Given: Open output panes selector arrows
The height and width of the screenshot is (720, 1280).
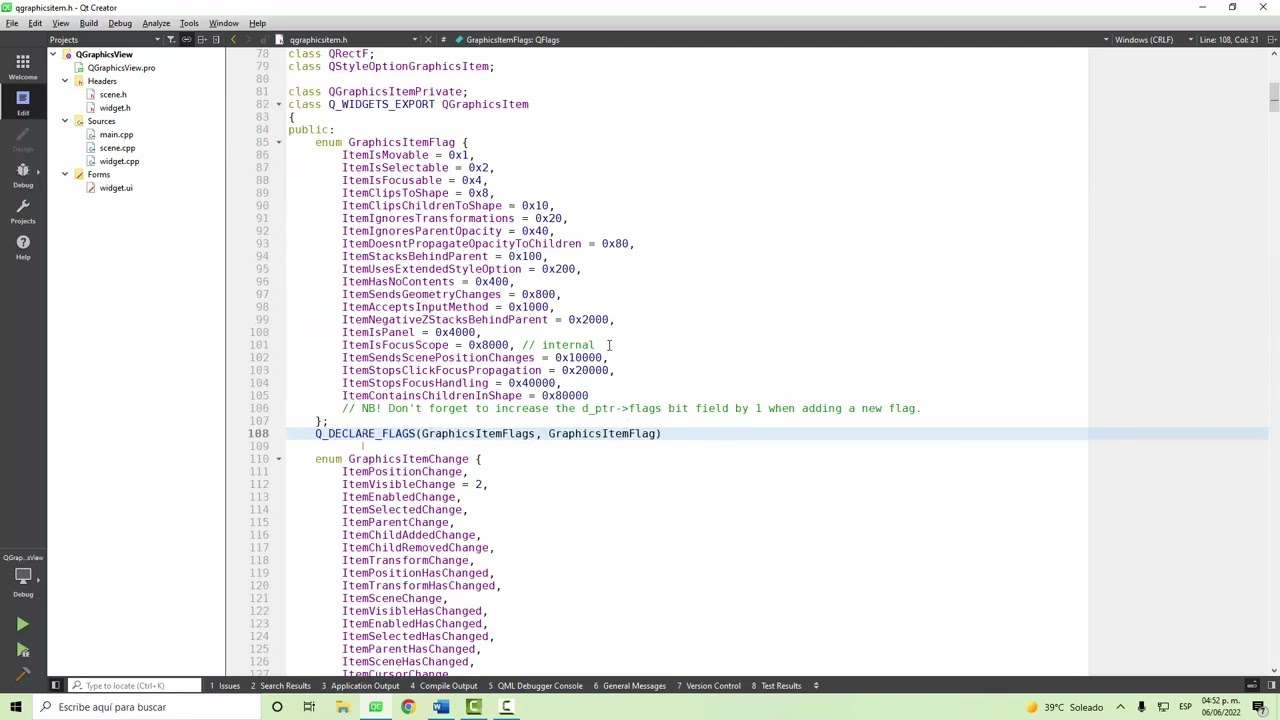Looking at the screenshot, I should coord(816,686).
